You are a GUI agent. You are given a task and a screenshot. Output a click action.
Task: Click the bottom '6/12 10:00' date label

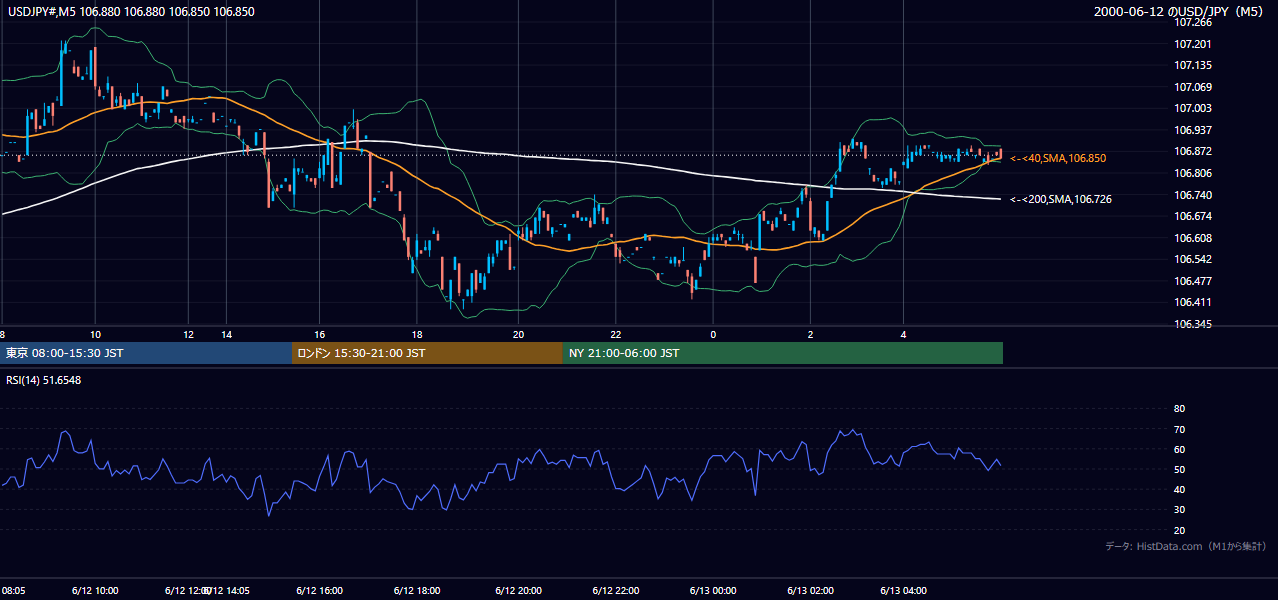(95, 590)
